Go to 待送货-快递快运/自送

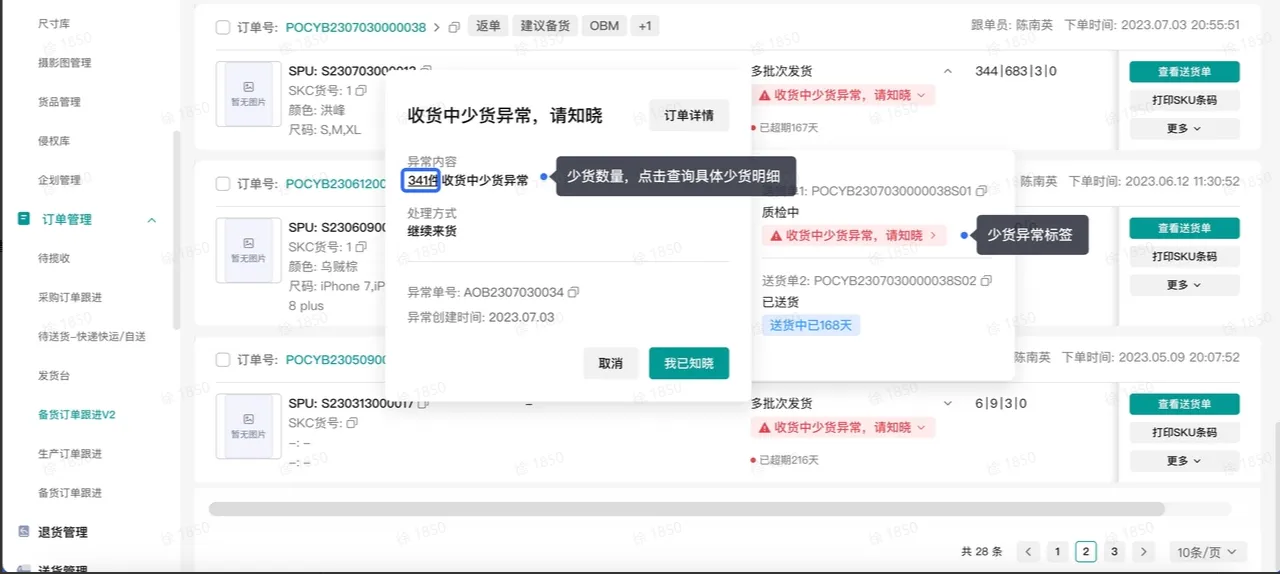pyautogui.click(x=92, y=336)
